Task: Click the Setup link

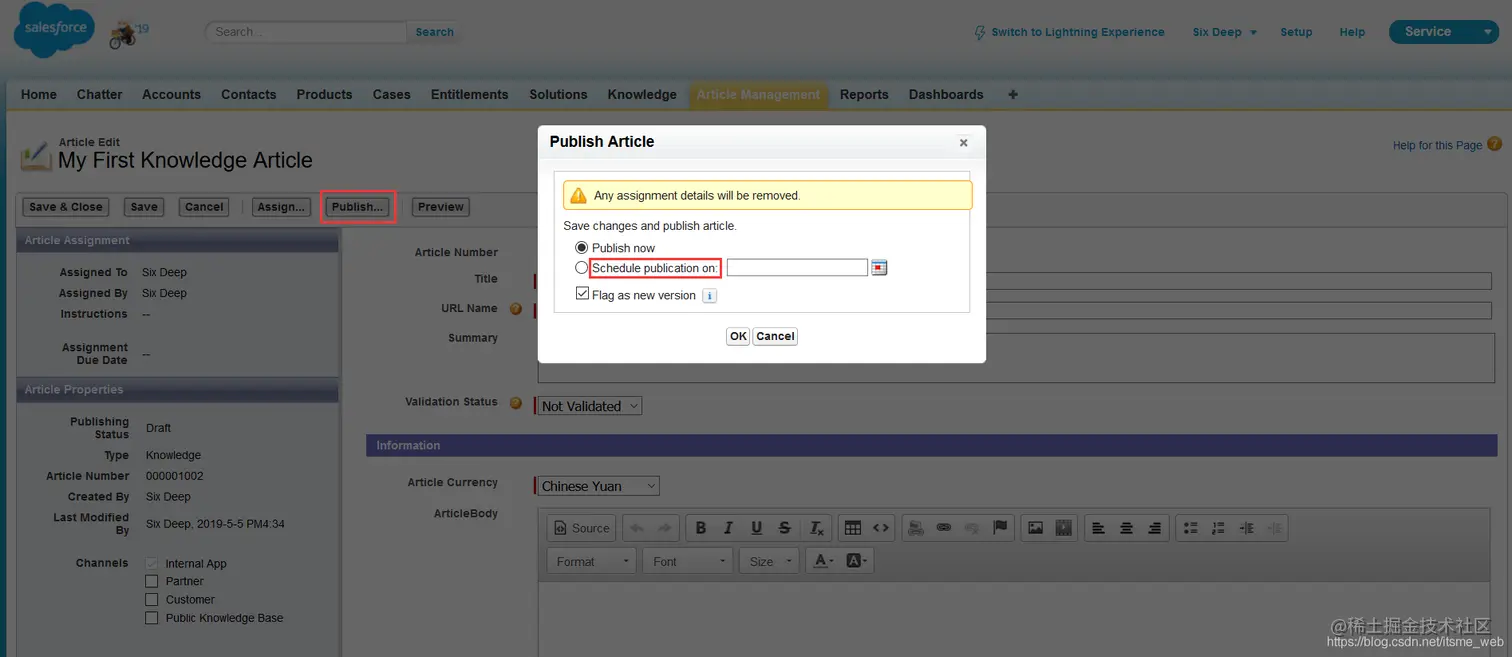Action: coord(1296,32)
